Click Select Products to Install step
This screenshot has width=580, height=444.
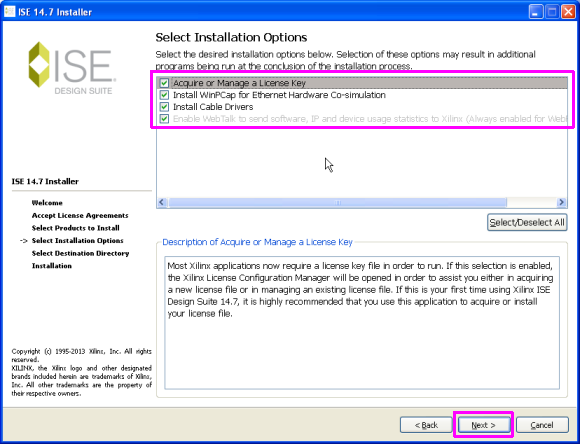pos(75,228)
